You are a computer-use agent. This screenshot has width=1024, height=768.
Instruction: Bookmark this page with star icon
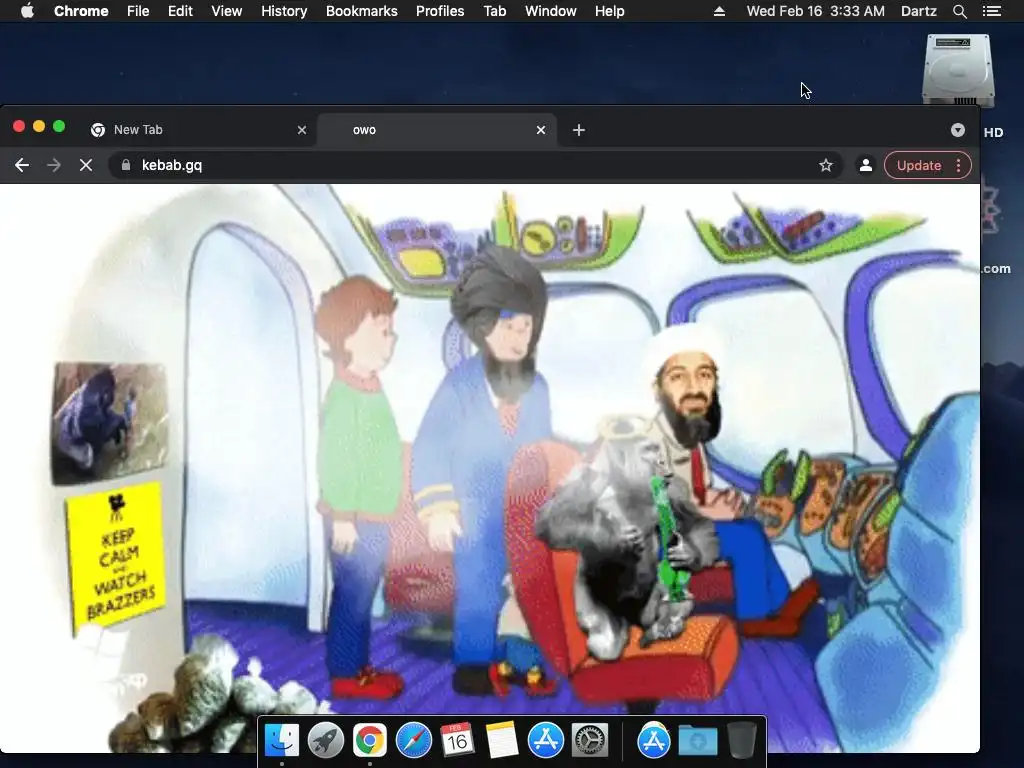[x=826, y=165]
